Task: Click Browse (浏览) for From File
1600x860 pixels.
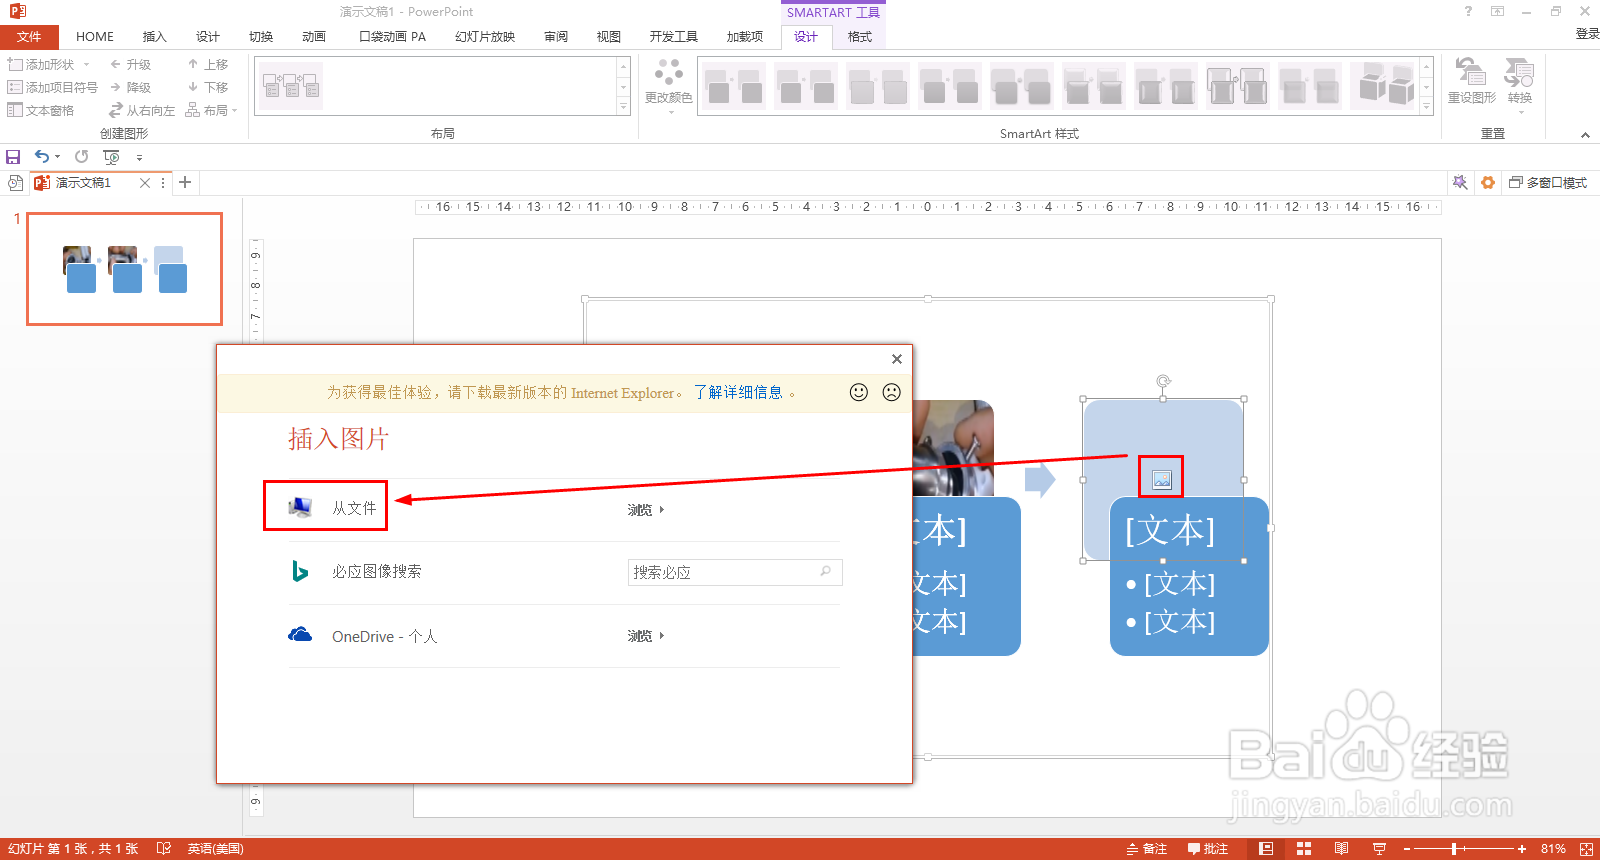Action: [645, 510]
